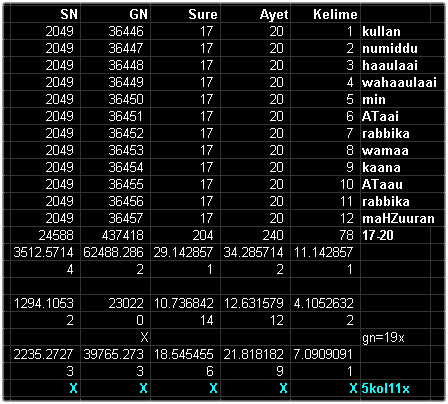Select the Ayet column header cell
This screenshot has width=448, height=404.
[255, 14]
